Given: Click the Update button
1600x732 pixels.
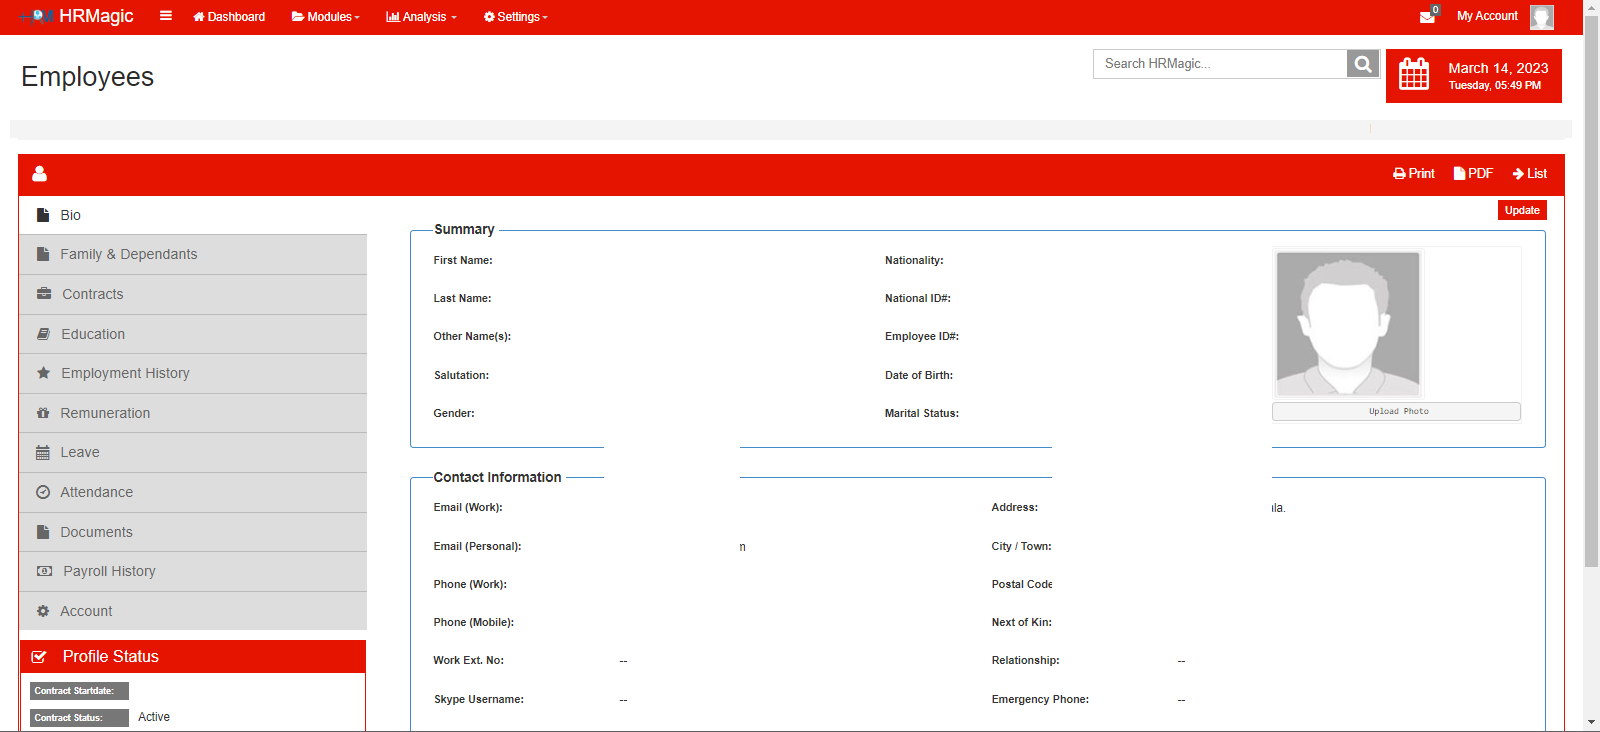Looking at the screenshot, I should (1521, 210).
